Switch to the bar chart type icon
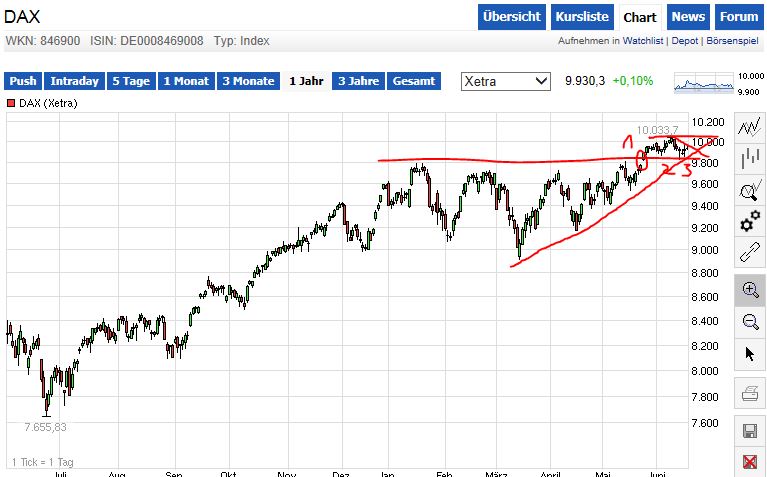The height and width of the screenshot is (477, 767). coord(749,159)
